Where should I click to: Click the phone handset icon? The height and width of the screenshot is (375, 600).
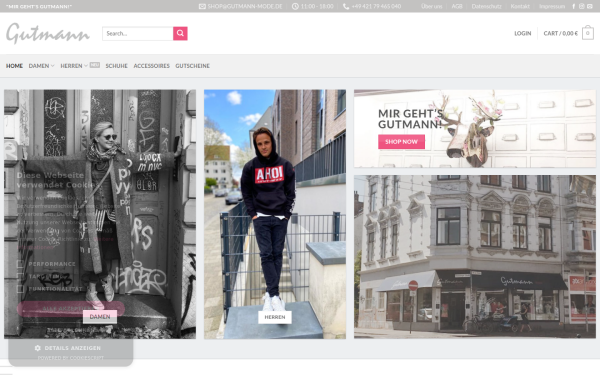[x=346, y=7]
